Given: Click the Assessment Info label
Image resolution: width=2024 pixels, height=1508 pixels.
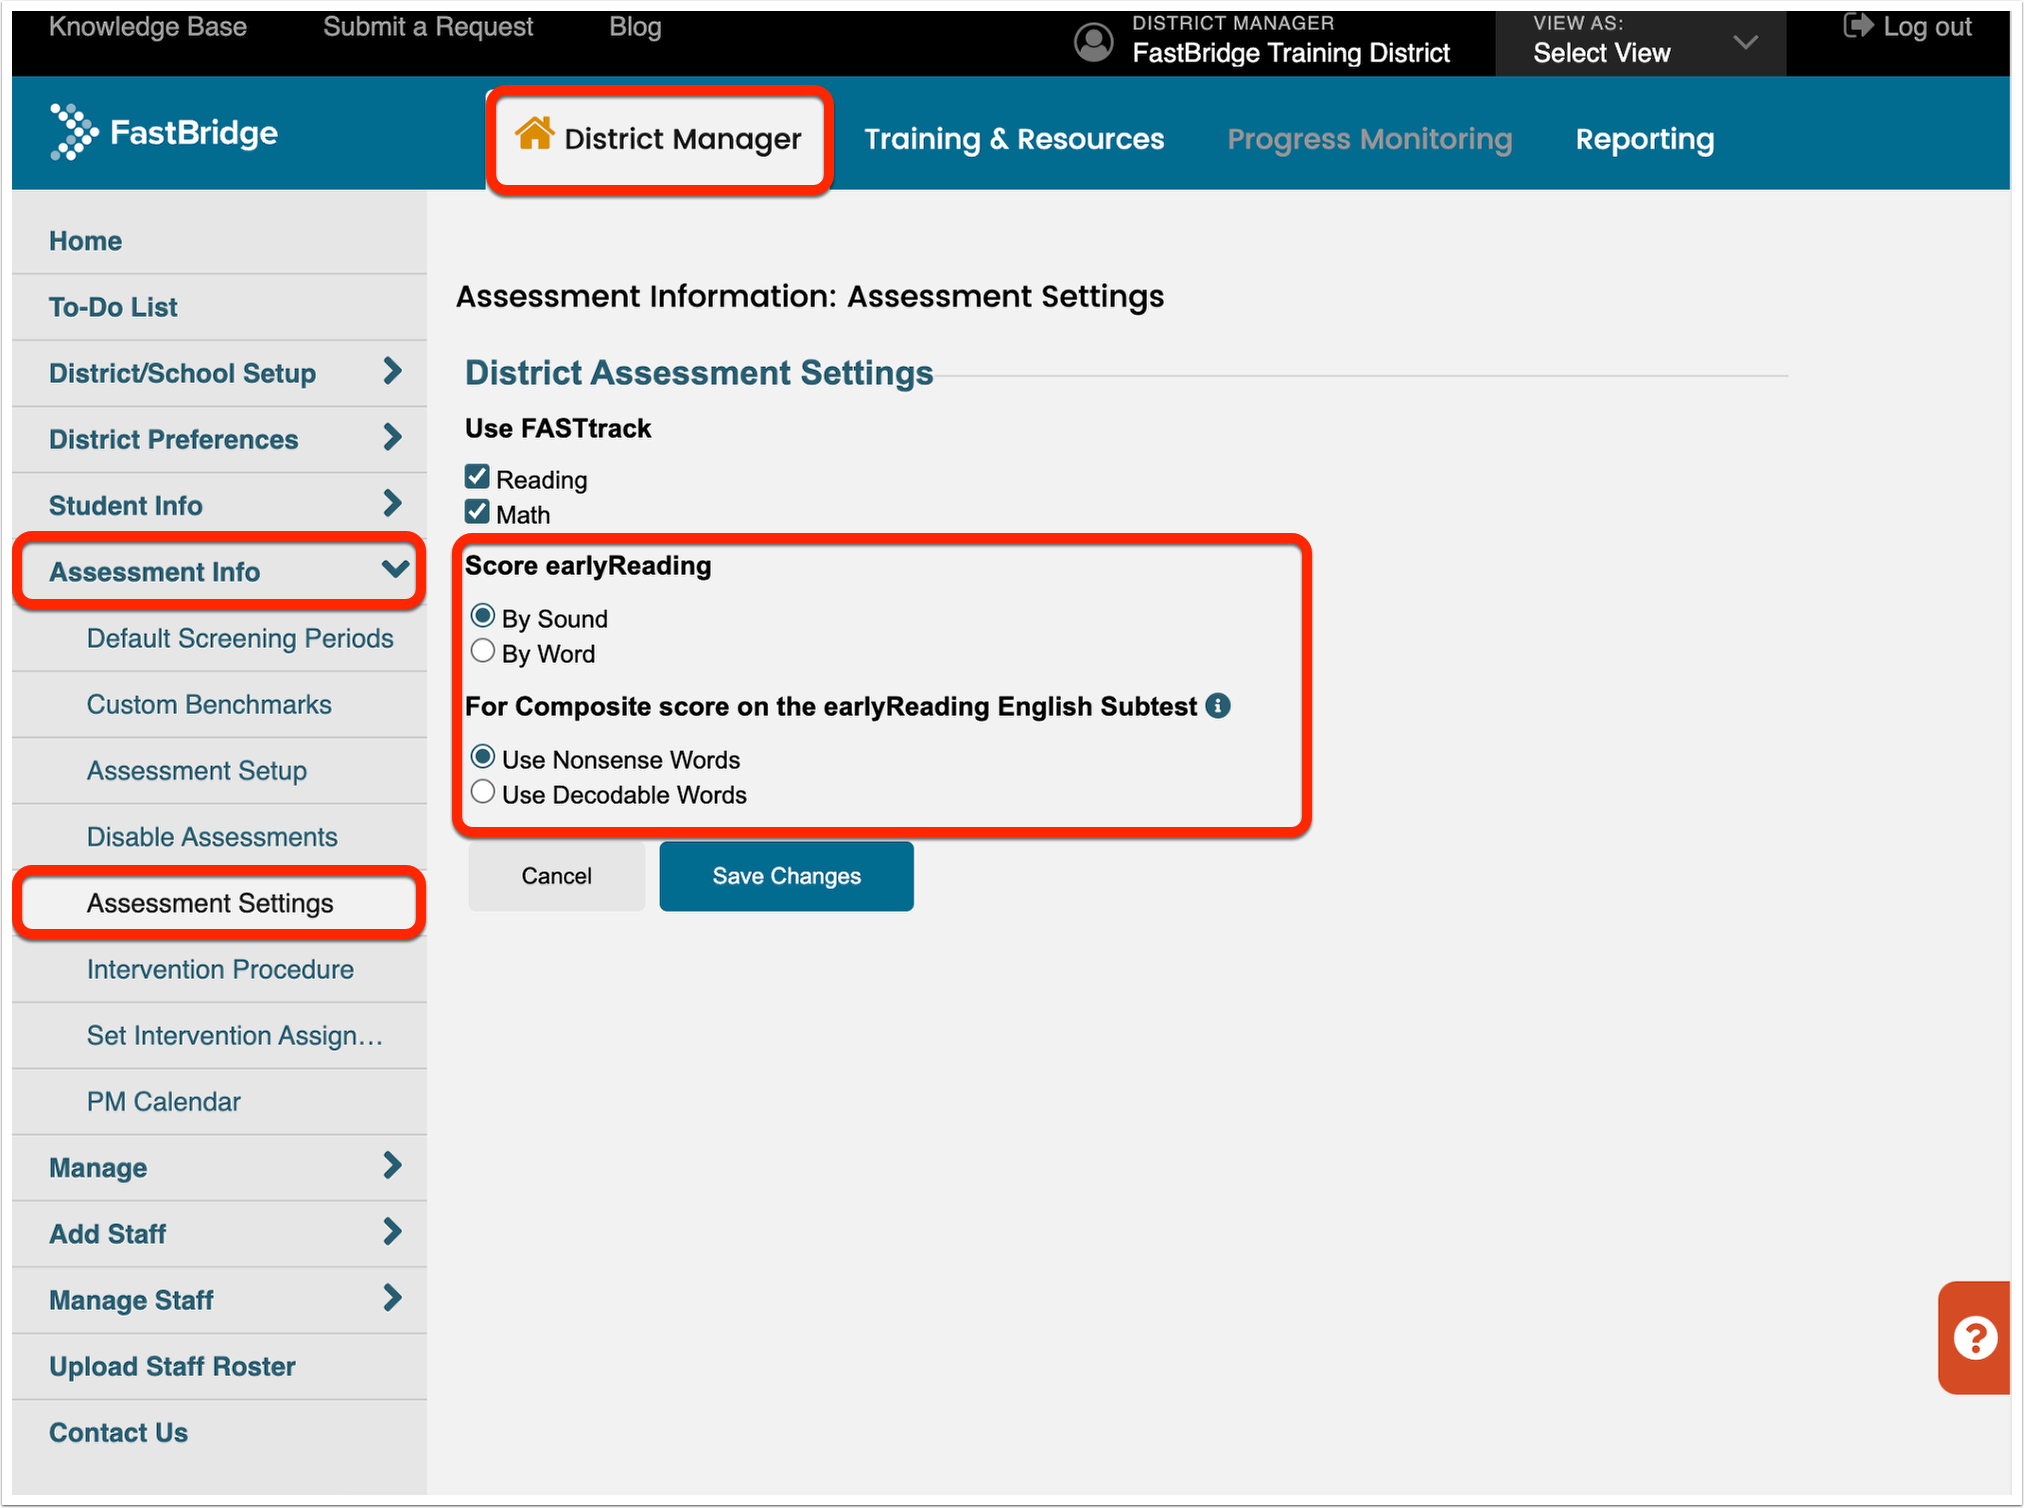Looking at the screenshot, I should [154, 572].
